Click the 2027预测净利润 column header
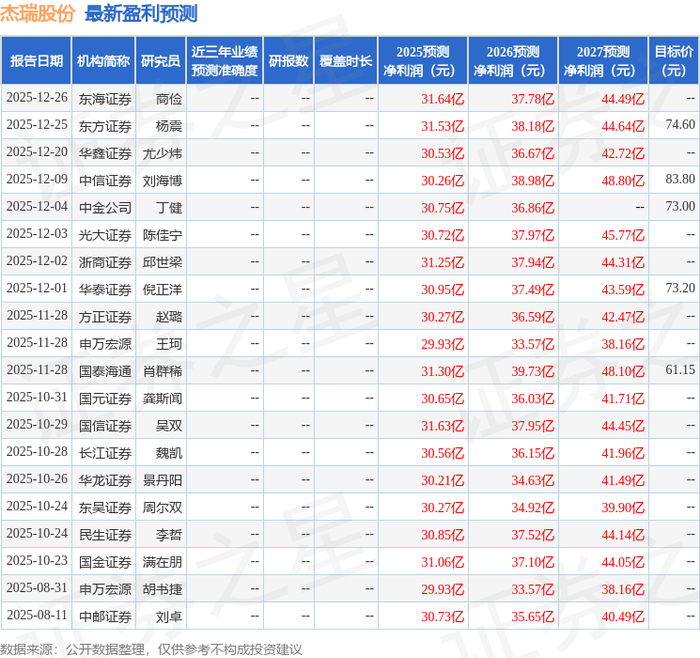 (603, 61)
